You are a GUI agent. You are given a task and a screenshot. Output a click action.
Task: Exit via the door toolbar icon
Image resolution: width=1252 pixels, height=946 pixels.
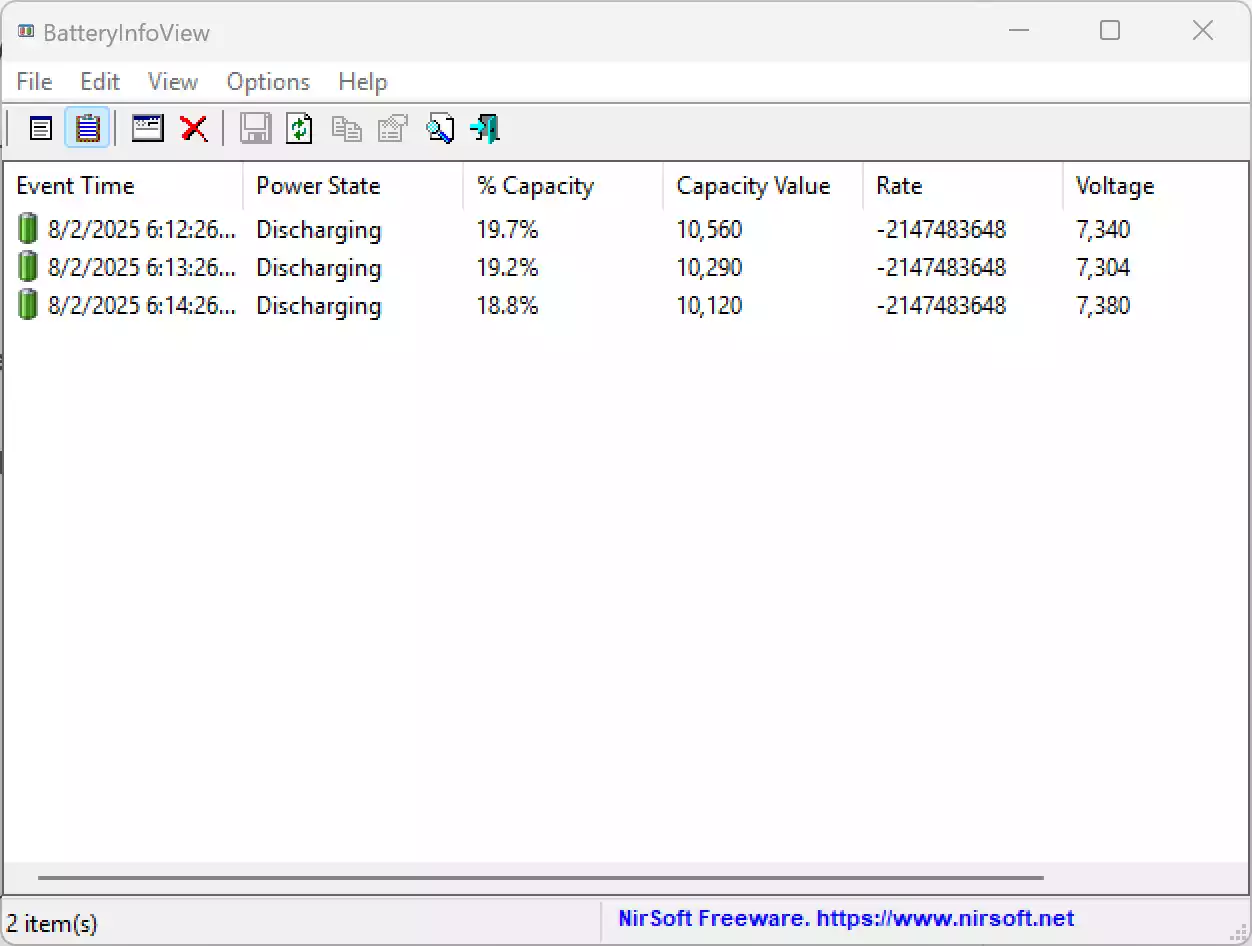(484, 128)
